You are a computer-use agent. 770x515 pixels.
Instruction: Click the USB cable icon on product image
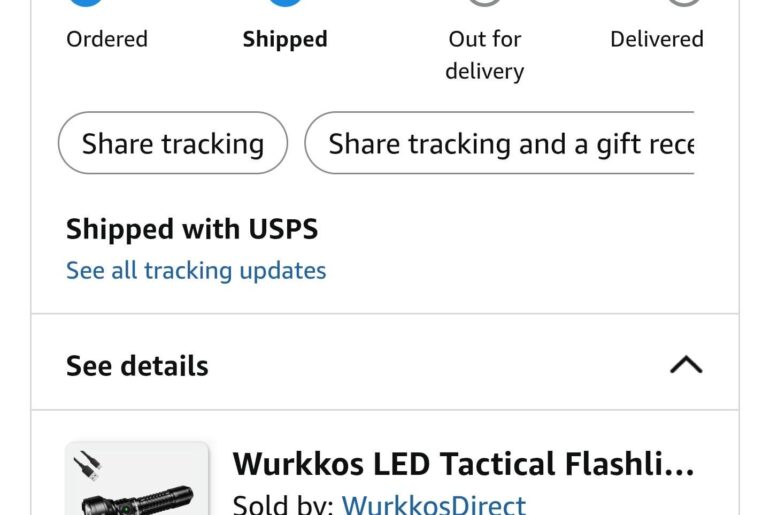pyautogui.click(x=89, y=465)
